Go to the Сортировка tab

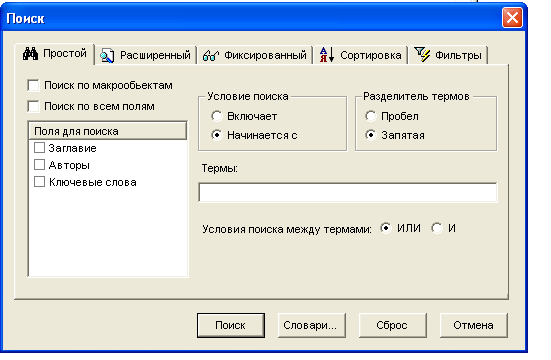click(371, 55)
